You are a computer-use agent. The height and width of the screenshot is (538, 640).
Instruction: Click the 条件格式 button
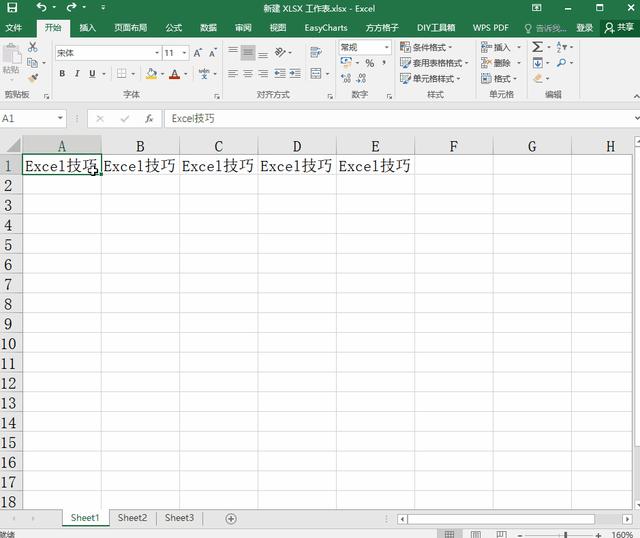(x=427, y=47)
